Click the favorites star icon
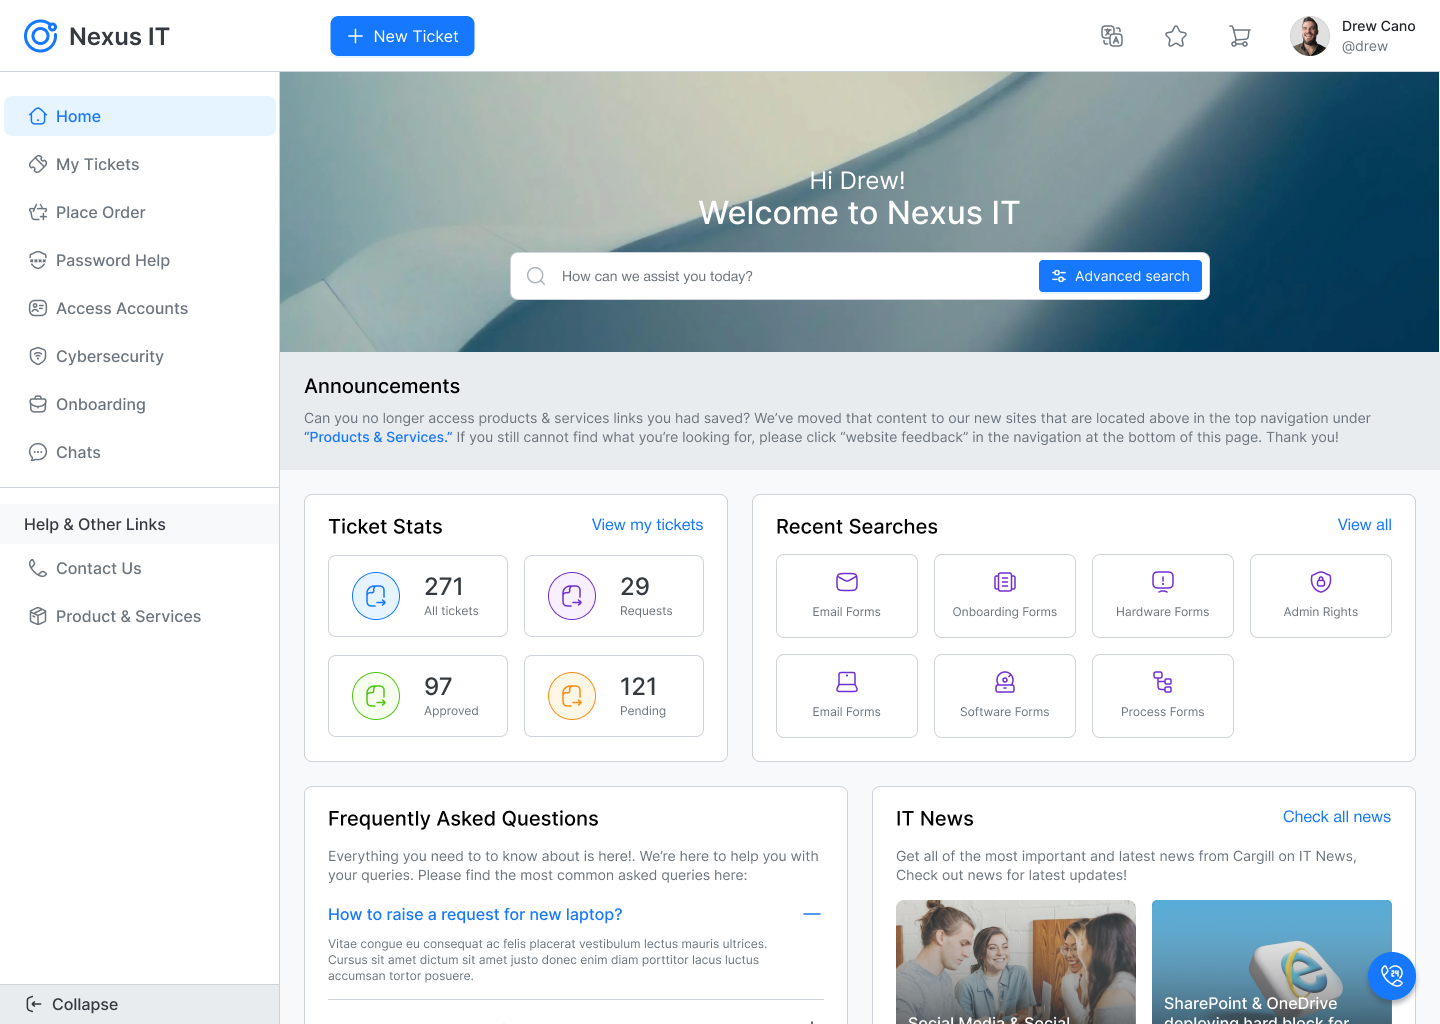Viewport: 1440px width, 1024px height. 1176,36
